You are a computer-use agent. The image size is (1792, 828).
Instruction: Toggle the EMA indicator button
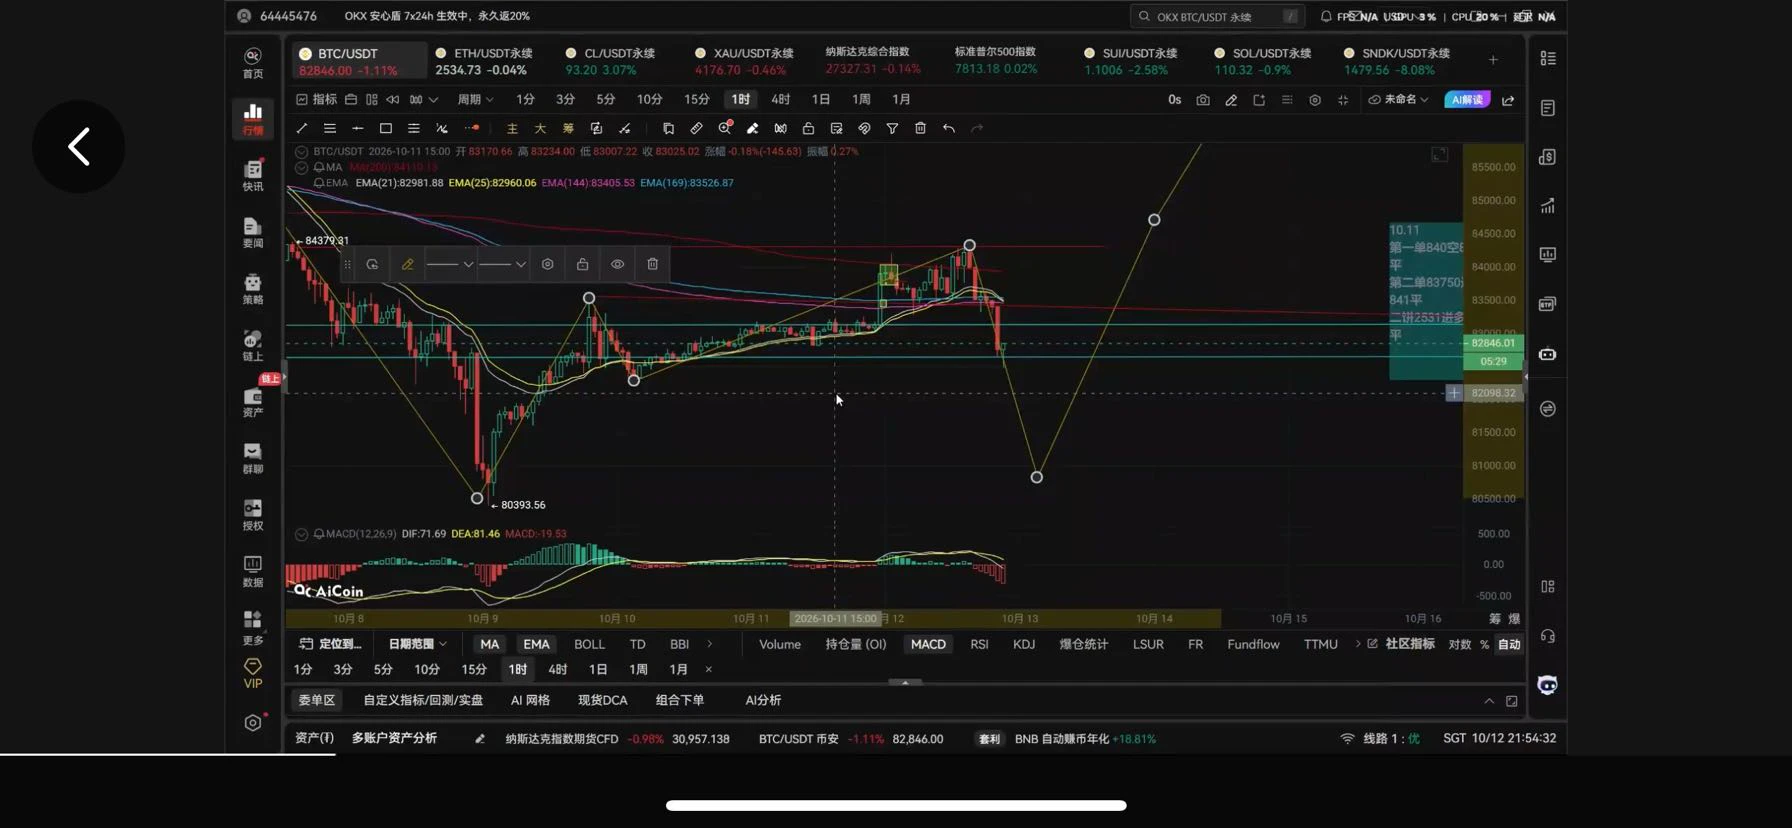coord(536,644)
